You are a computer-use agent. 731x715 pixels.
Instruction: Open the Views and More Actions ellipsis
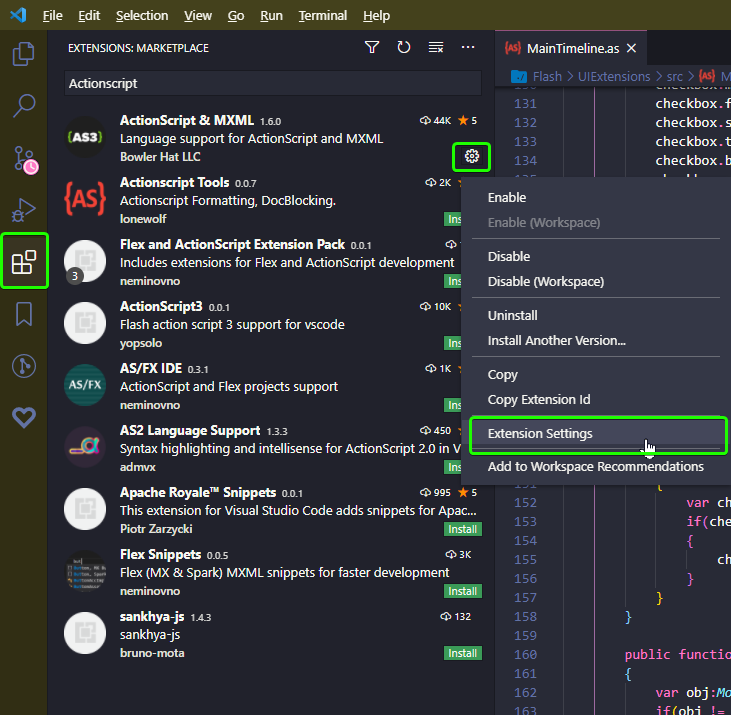point(468,48)
